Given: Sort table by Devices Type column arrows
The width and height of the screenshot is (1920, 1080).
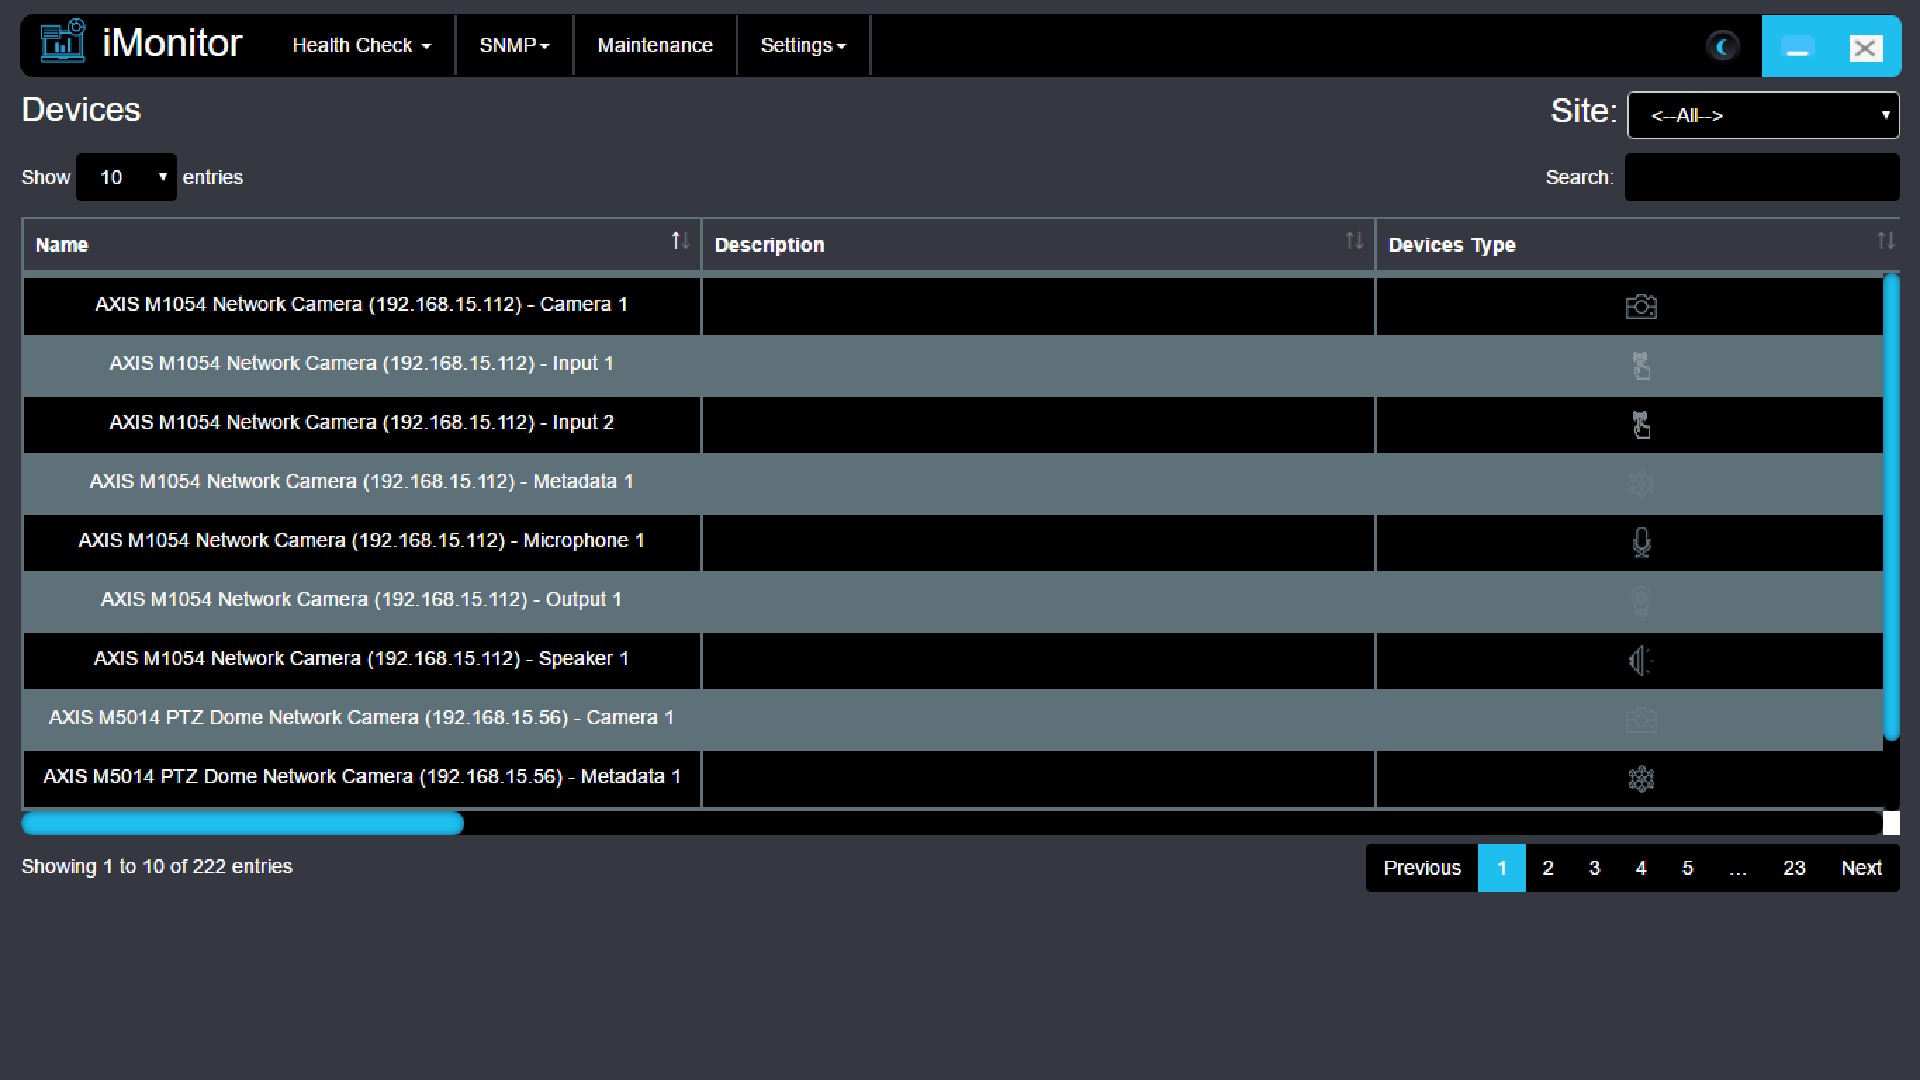Looking at the screenshot, I should pyautogui.click(x=1886, y=241).
